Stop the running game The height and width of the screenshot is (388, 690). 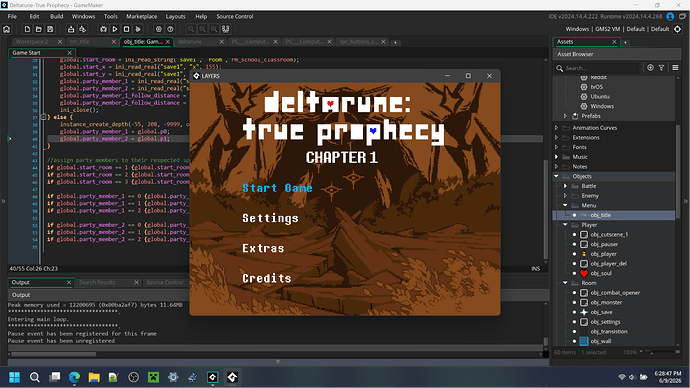point(126,29)
